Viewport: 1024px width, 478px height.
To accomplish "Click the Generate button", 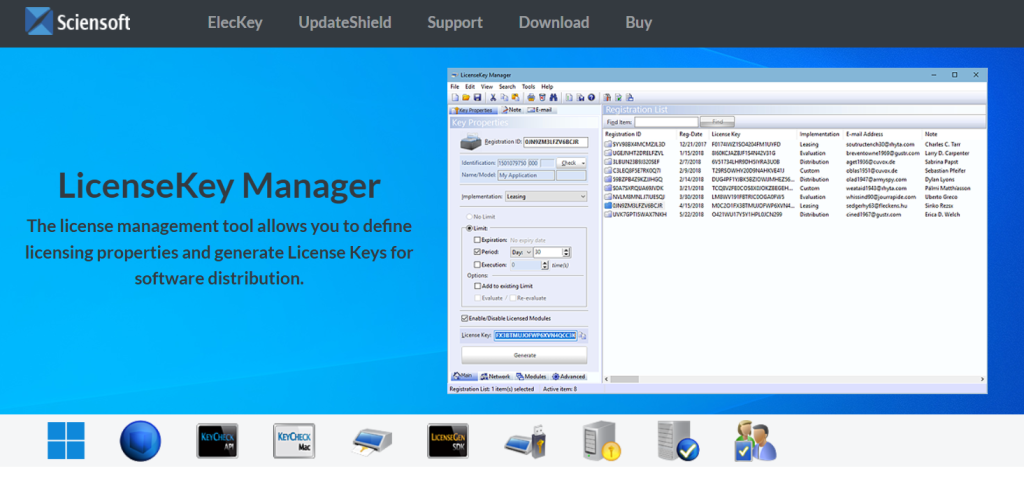I will (x=524, y=355).
